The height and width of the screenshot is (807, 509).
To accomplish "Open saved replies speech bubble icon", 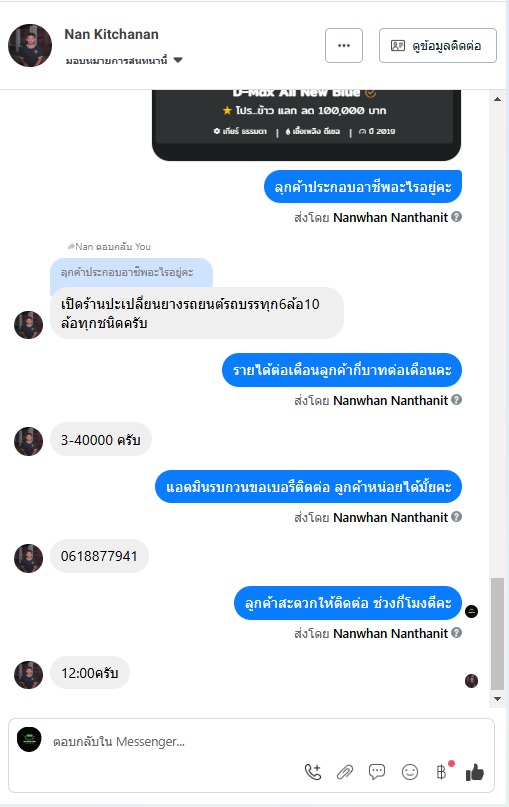I will 377,771.
